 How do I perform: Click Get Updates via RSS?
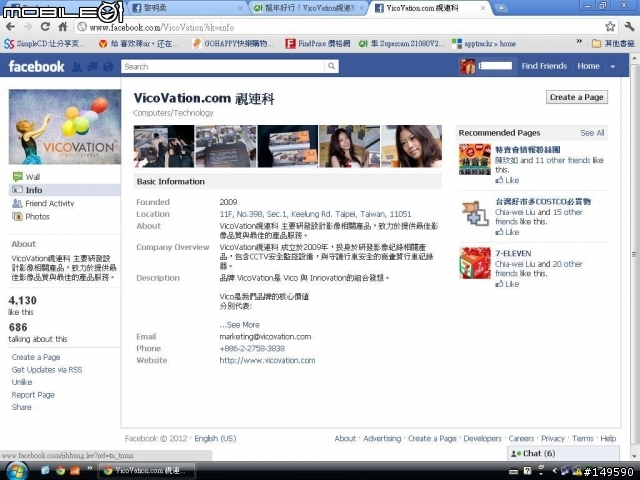(47, 370)
